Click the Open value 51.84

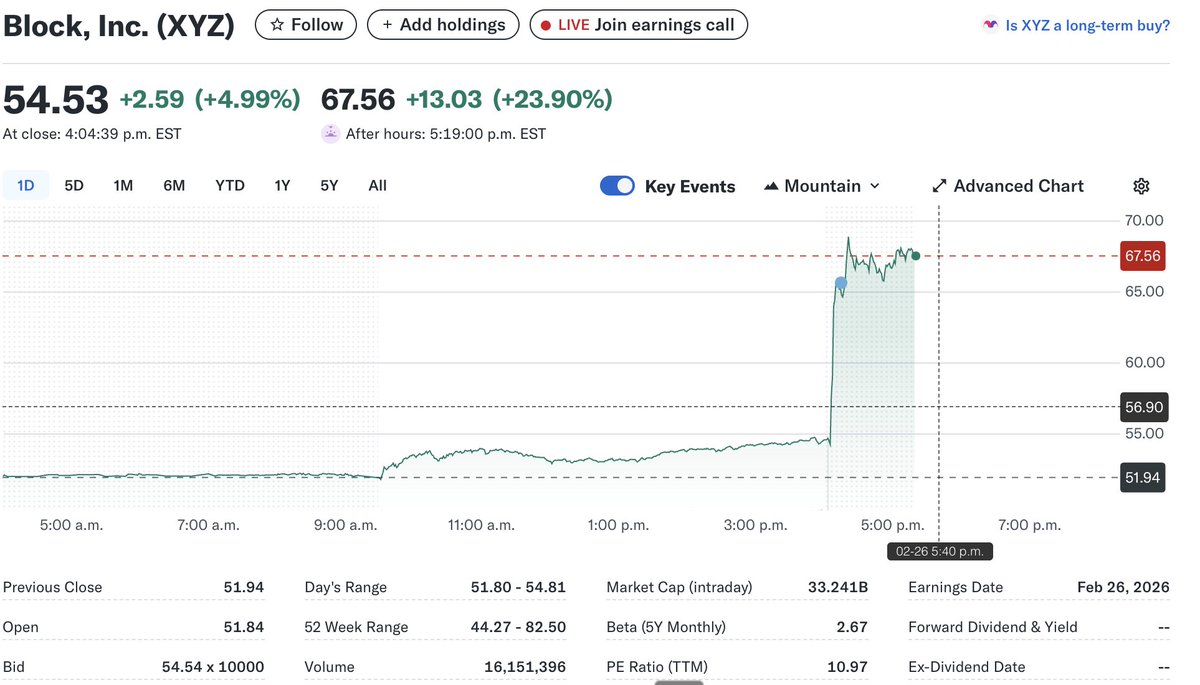pyautogui.click(x=244, y=627)
